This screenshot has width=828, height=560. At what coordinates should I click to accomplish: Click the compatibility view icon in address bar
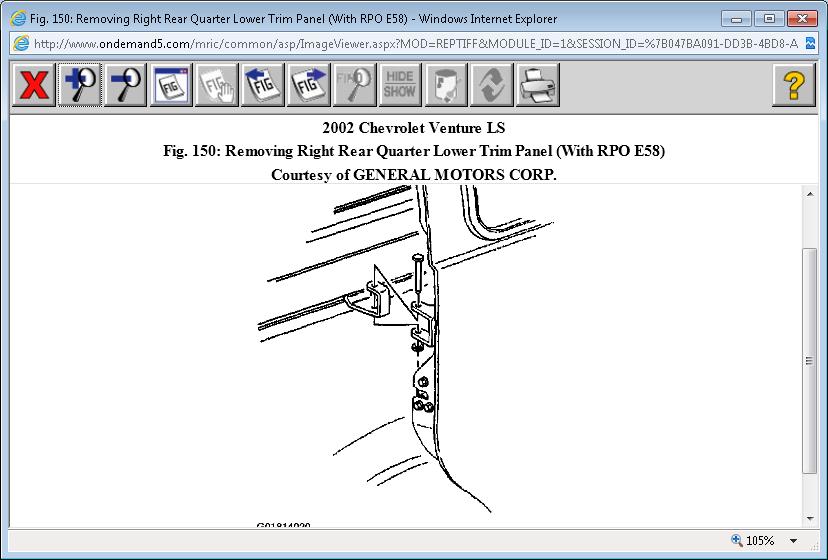[811, 44]
